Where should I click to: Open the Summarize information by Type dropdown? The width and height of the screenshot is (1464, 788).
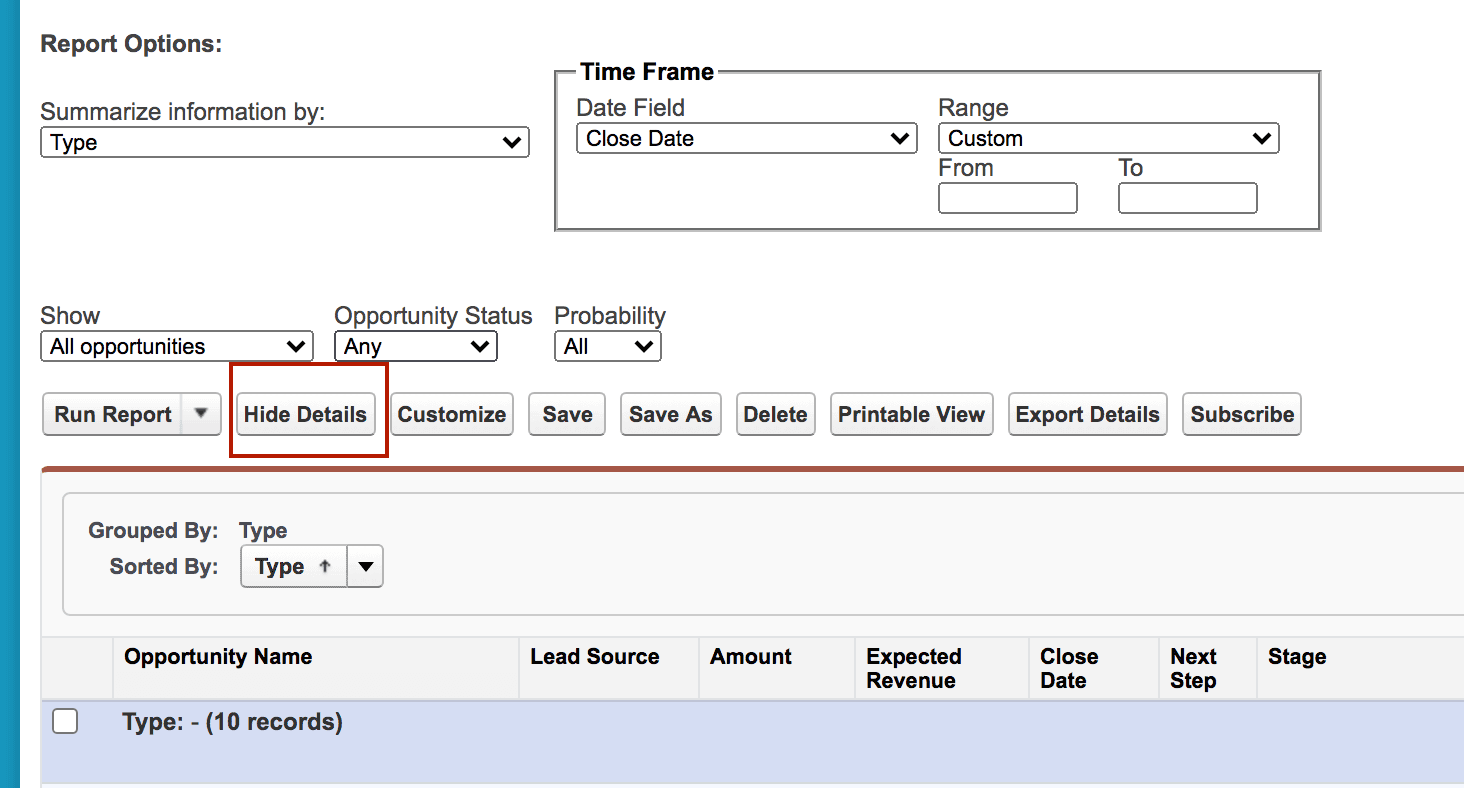tap(284, 142)
